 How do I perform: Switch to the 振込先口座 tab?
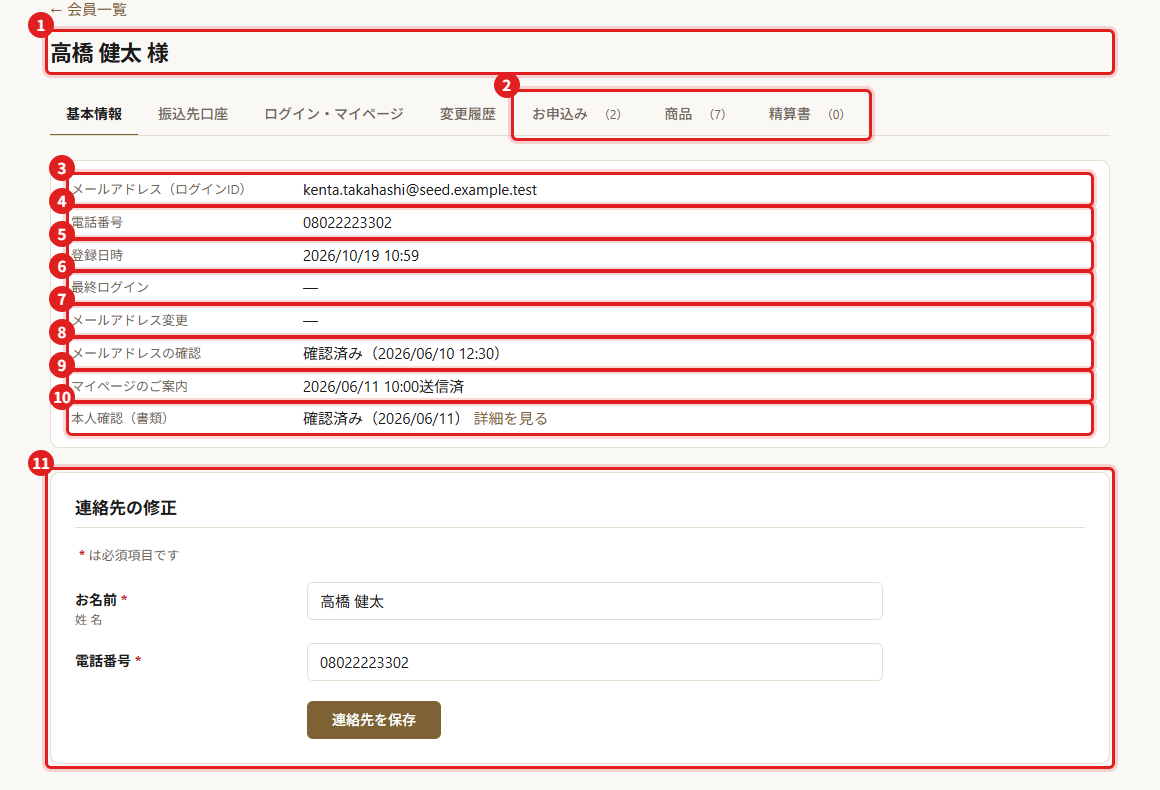point(193,114)
